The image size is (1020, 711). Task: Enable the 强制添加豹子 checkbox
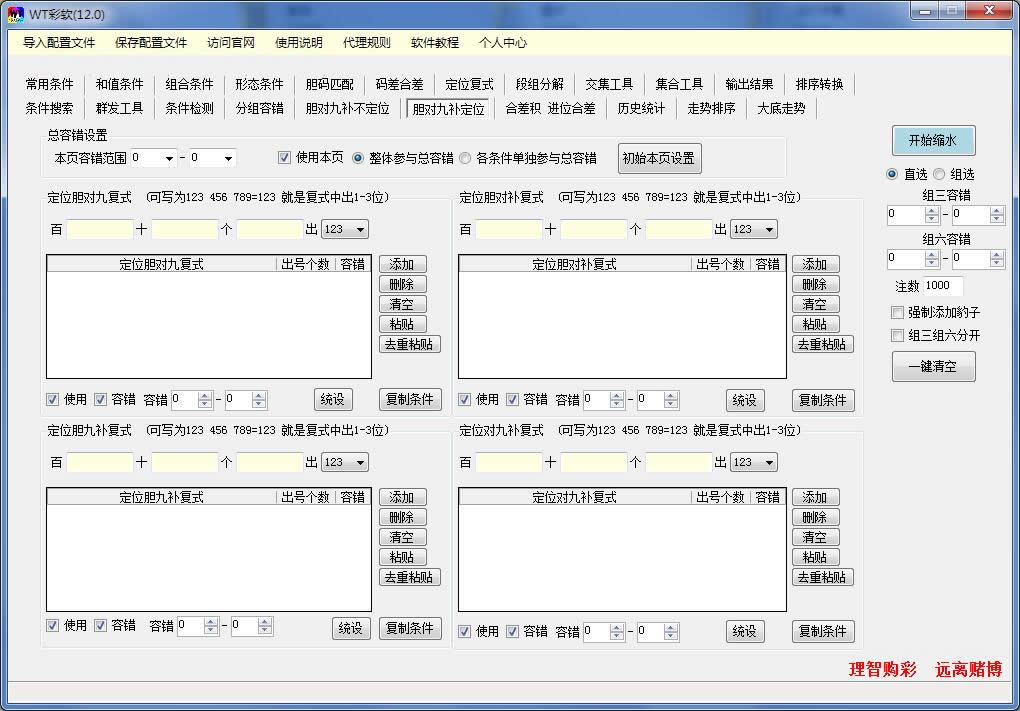(896, 313)
